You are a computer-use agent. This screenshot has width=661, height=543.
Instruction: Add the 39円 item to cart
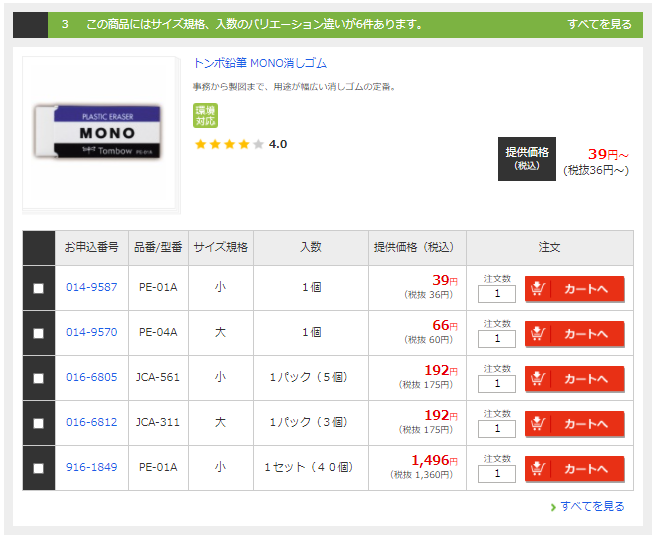tap(575, 289)
